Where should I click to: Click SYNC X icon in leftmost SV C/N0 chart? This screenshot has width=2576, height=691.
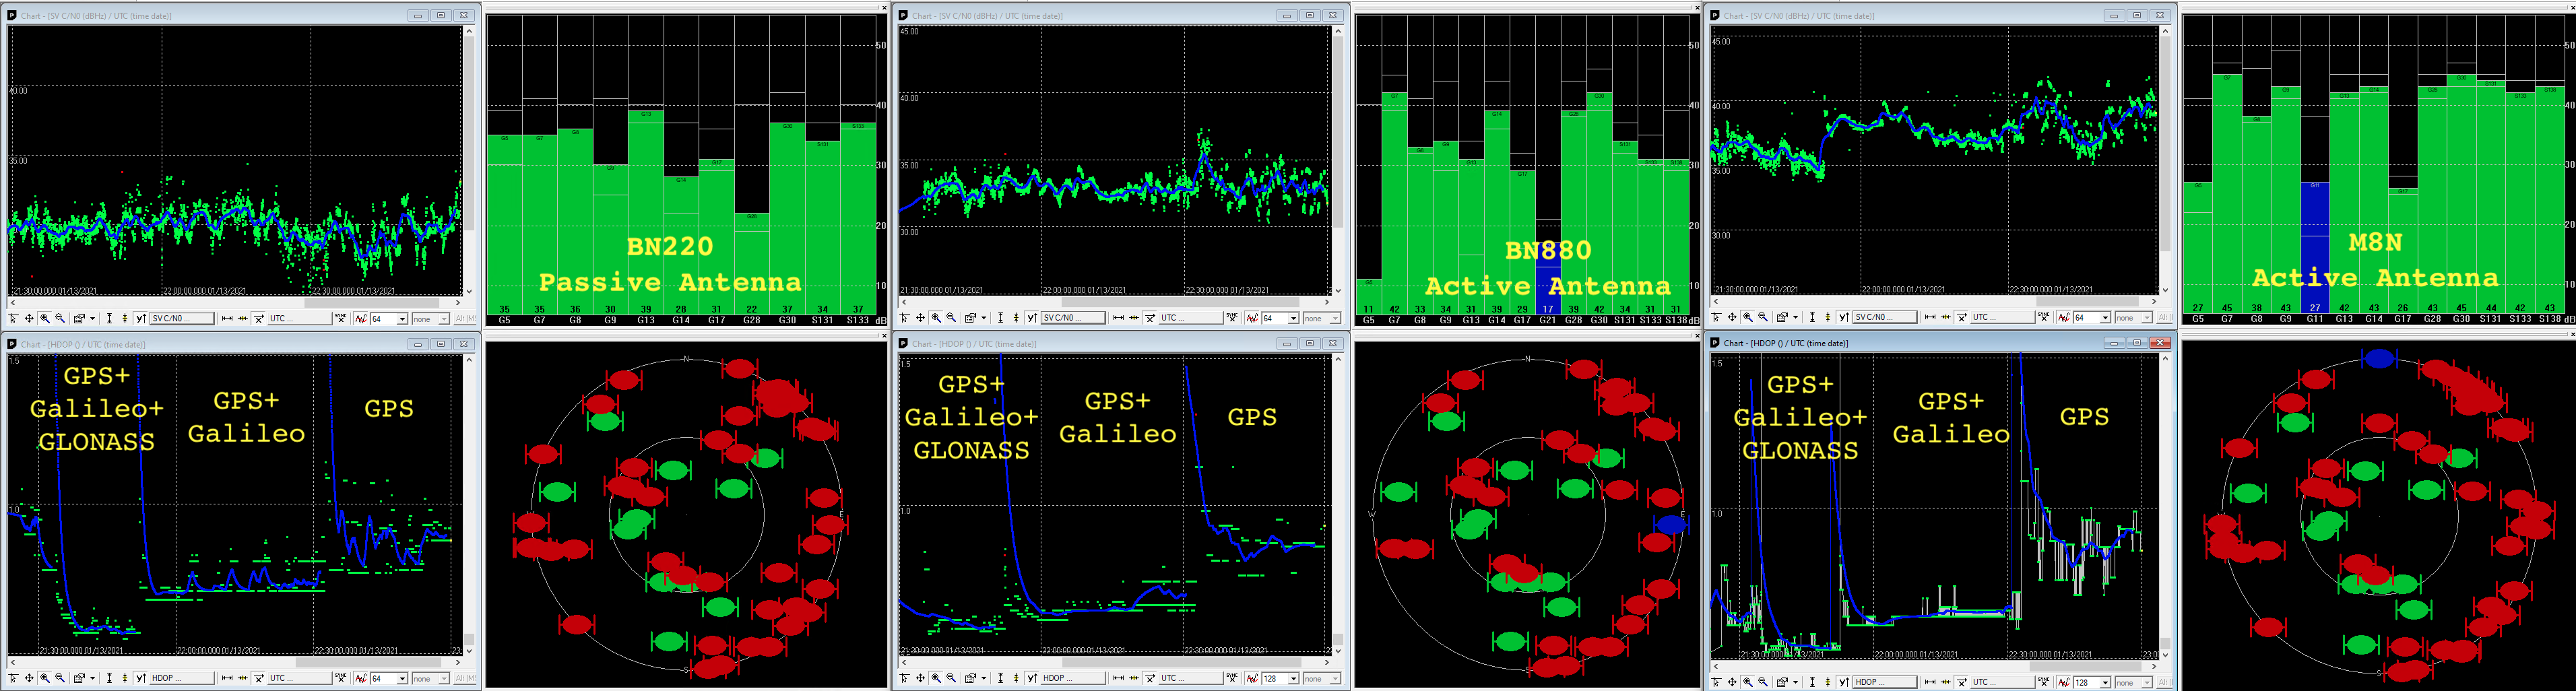341,319
